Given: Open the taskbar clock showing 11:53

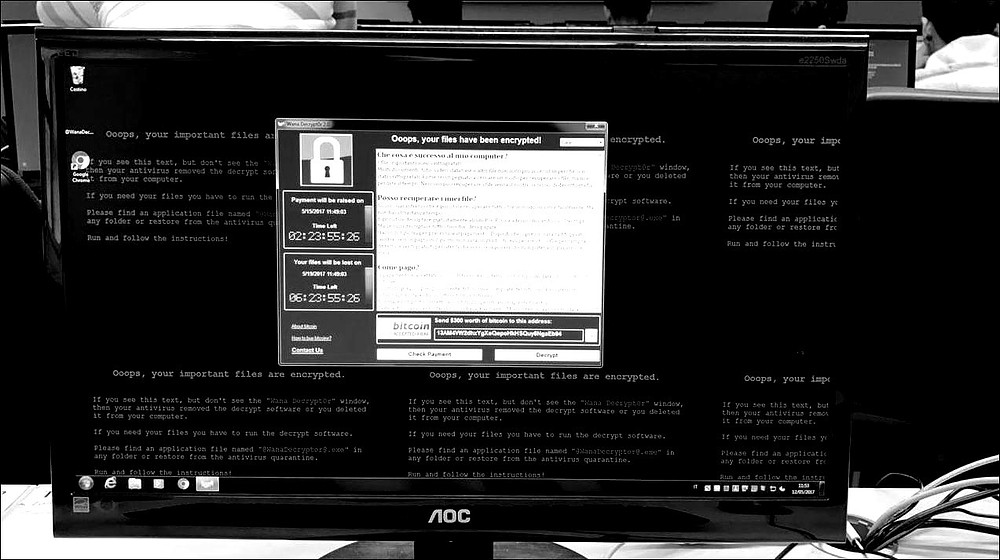Looking at the screenshot, I should pyautogui.click(x=803, y=489).
